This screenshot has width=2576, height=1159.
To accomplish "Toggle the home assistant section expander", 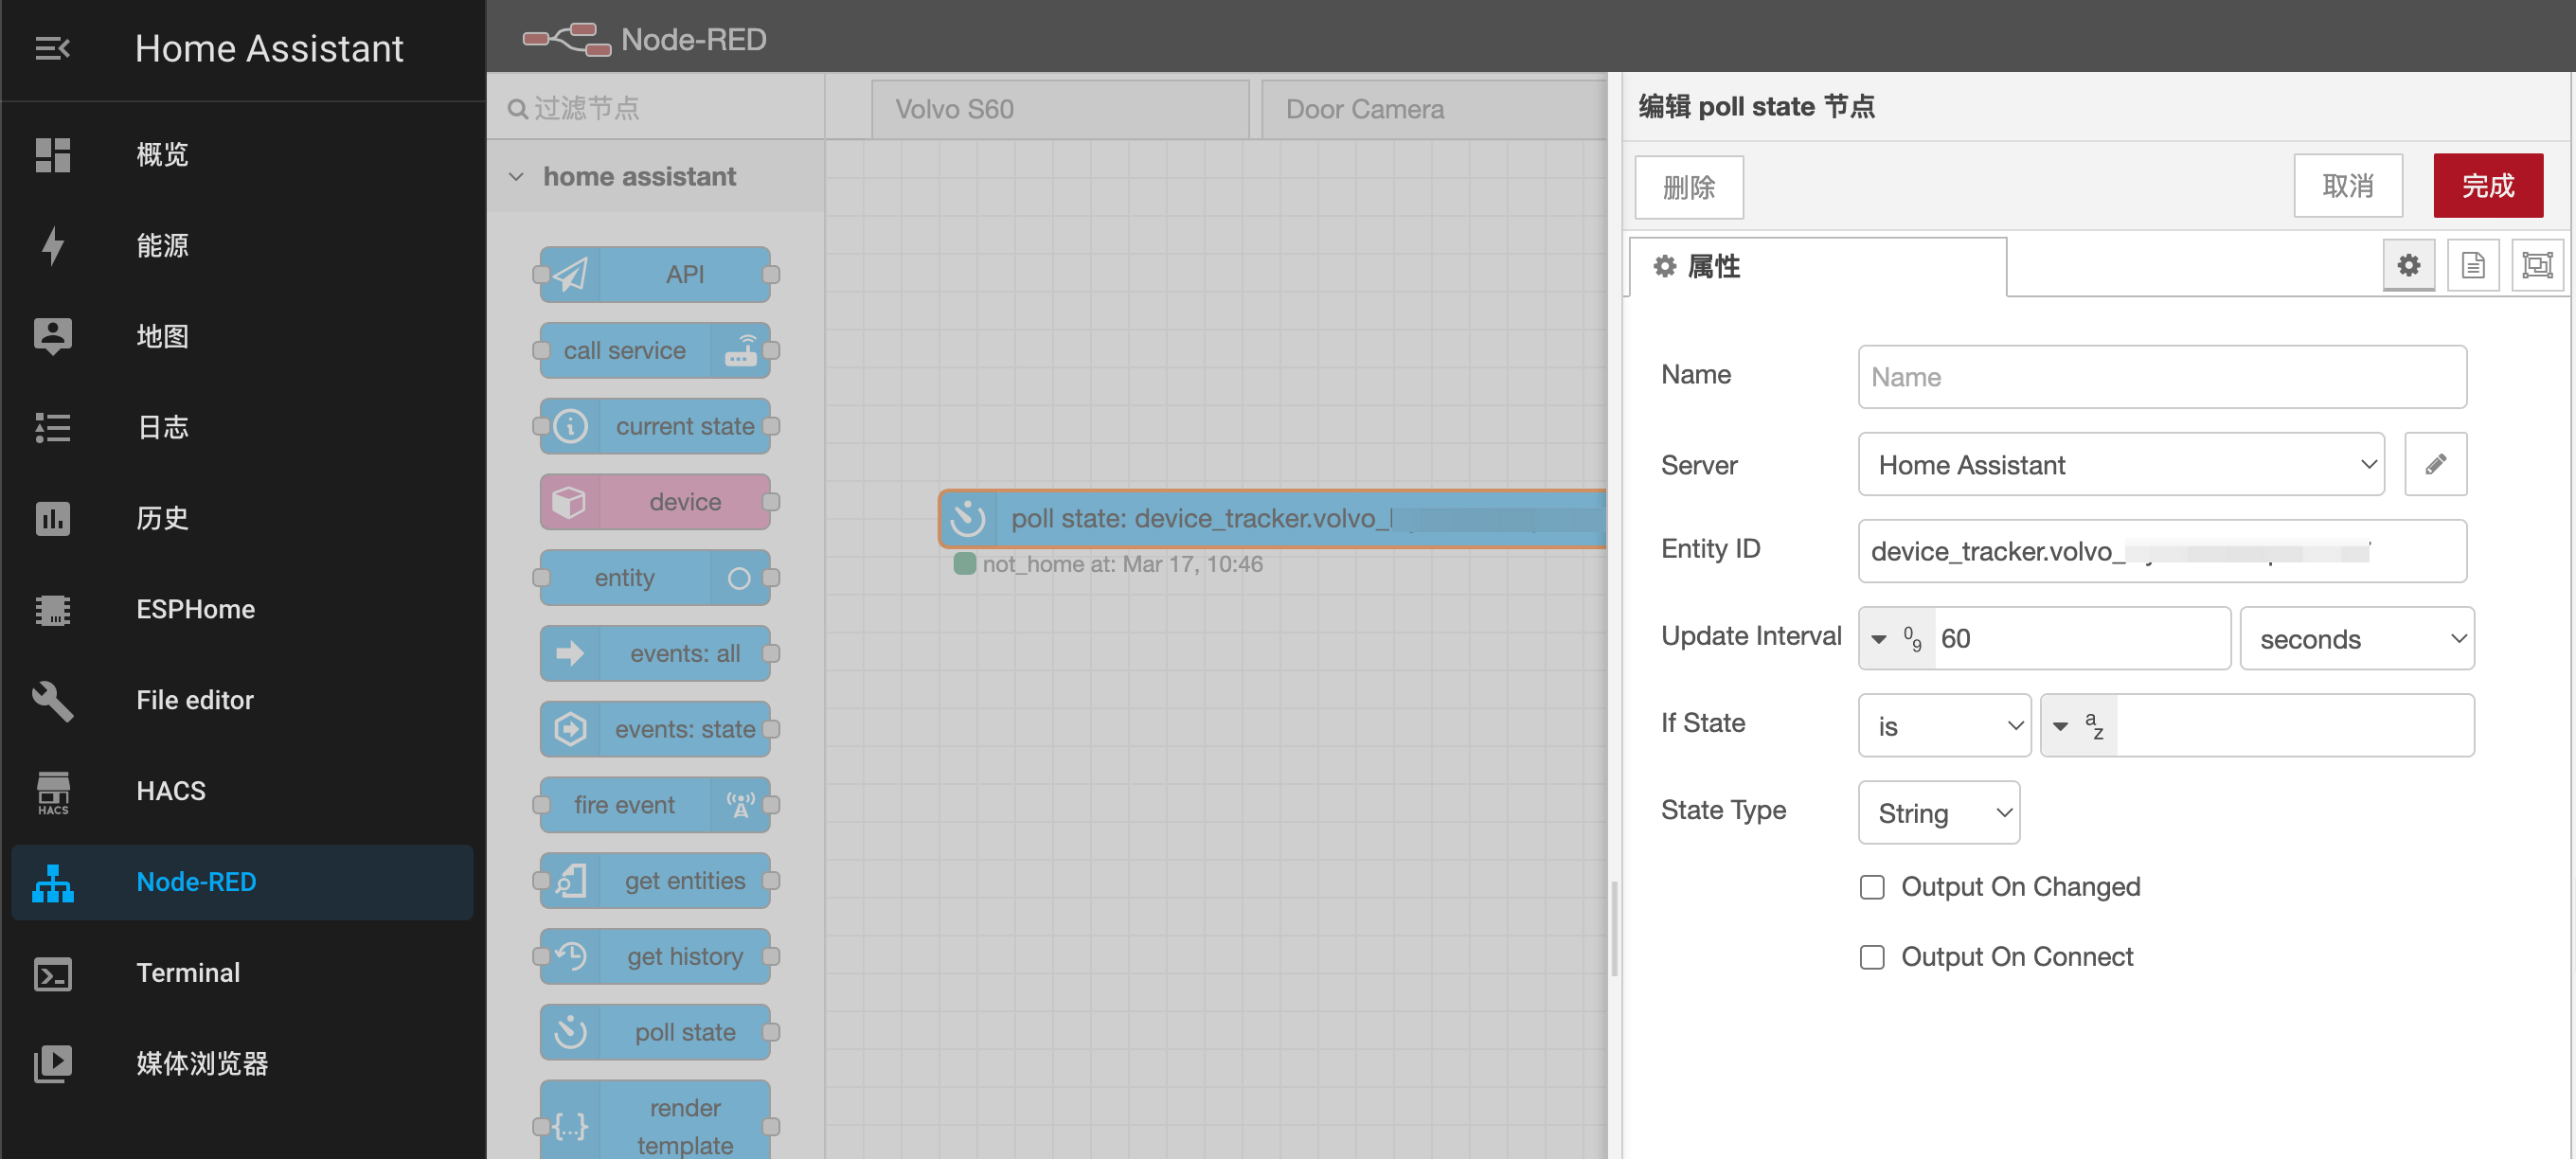I will (514, 176).
